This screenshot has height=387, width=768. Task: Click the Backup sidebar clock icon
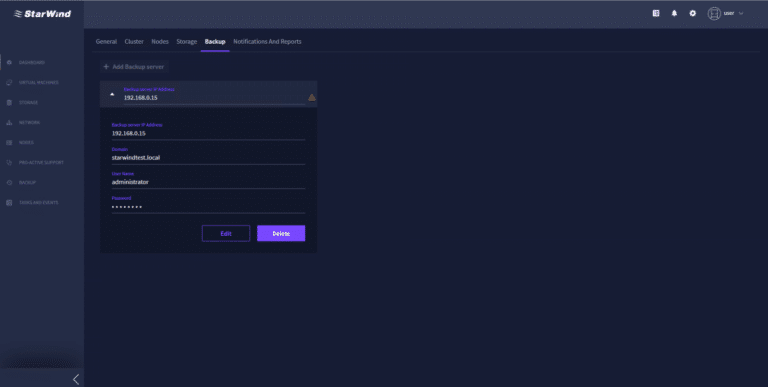coord(9,183)
